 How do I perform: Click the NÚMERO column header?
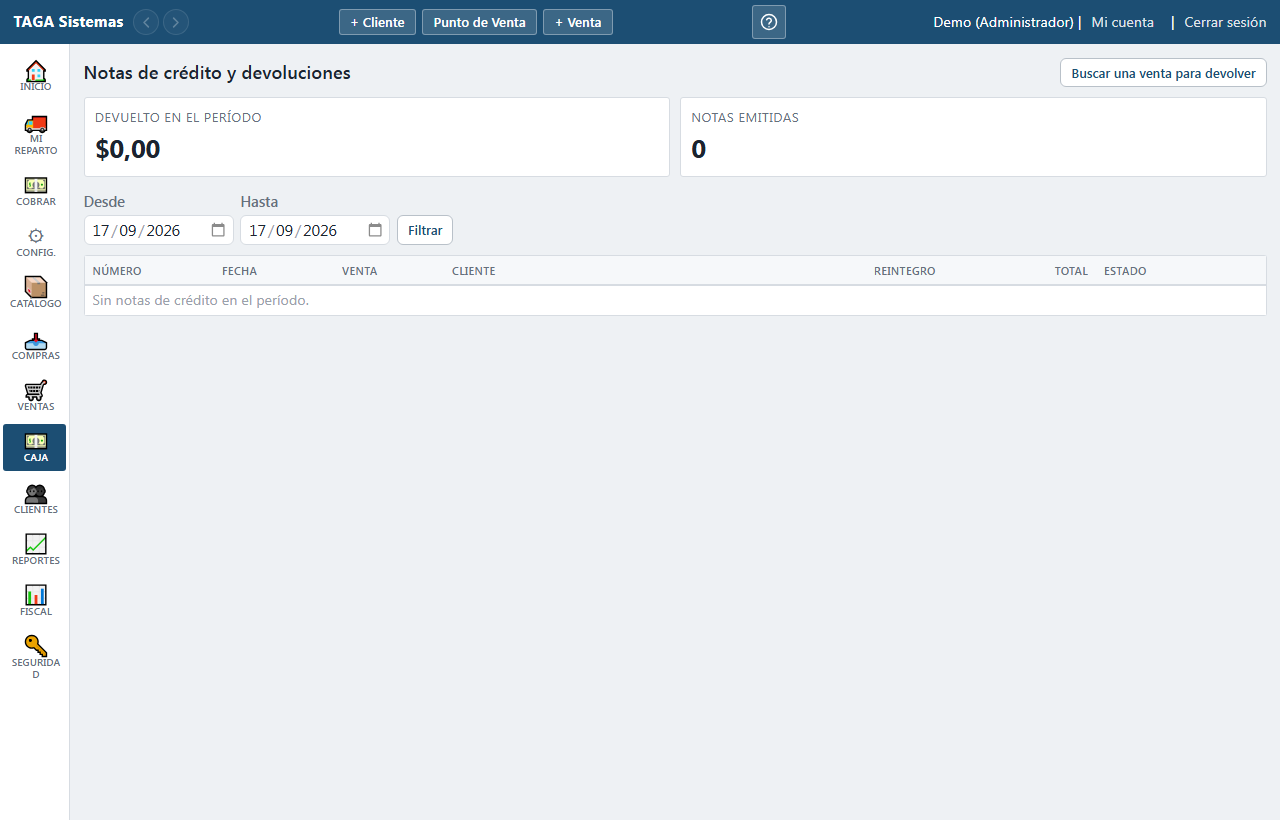(x=117, y=271)
